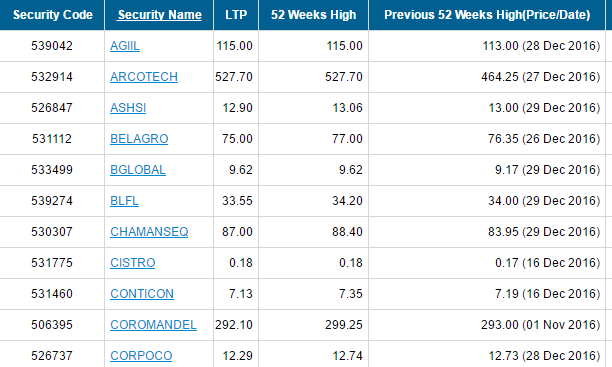
Task: Open the AGIIL security link
Action: click(125, 46)
